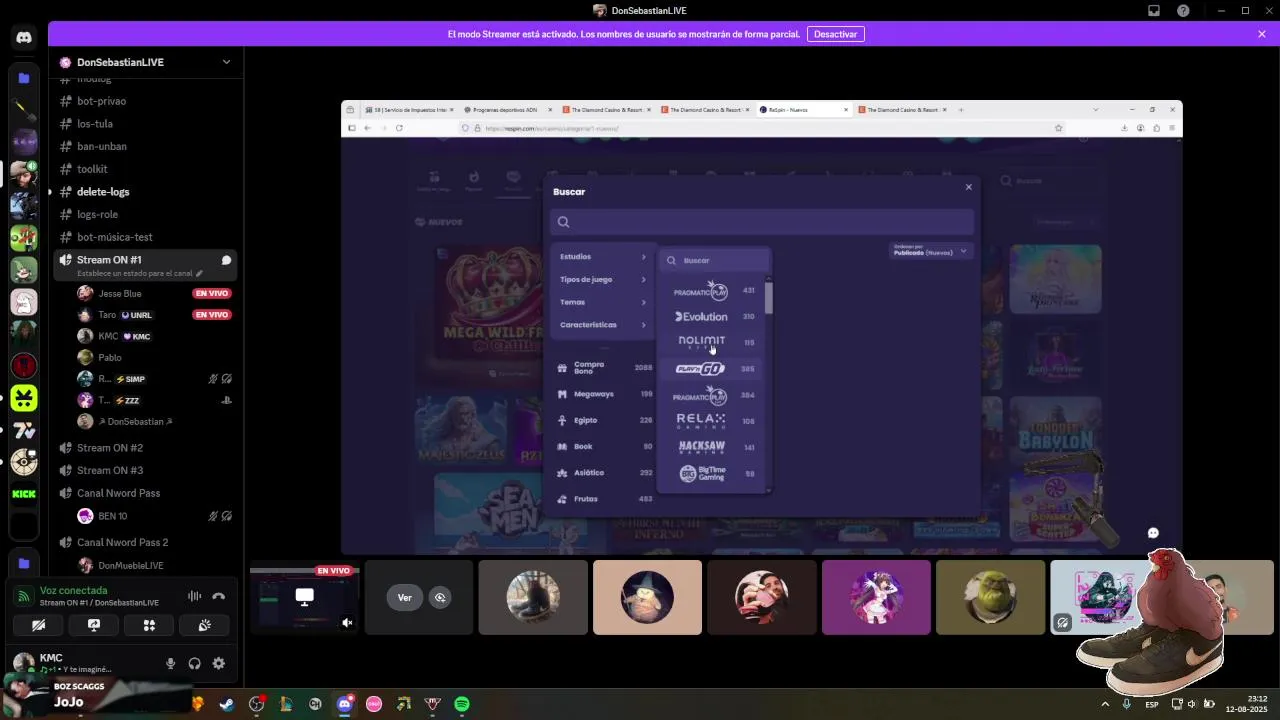
Task: Open the help question mark icon
Action: click(x=1184, y=11)
